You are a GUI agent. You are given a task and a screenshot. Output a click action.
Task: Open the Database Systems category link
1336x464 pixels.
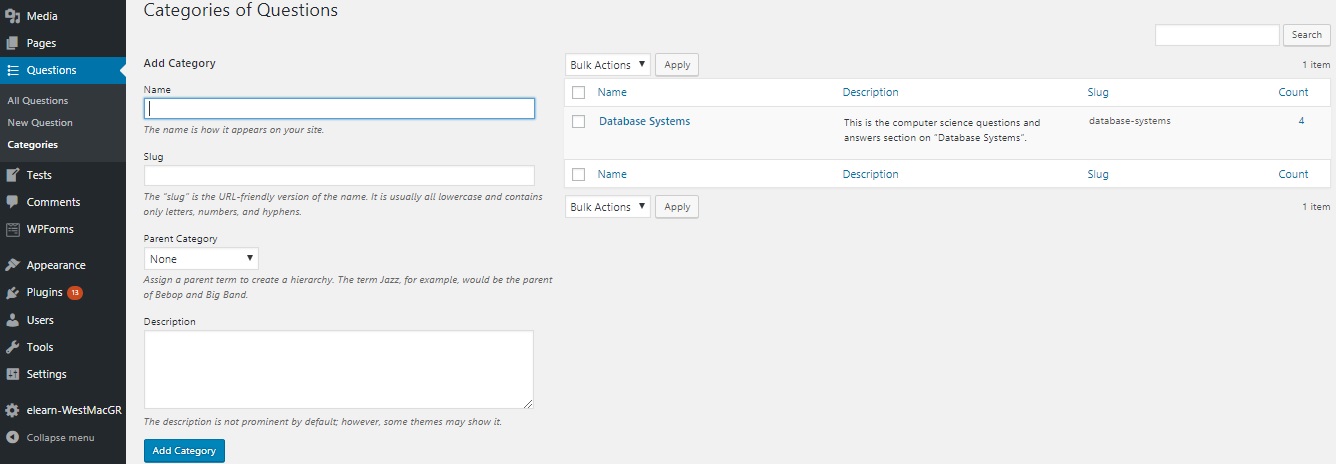644,122
